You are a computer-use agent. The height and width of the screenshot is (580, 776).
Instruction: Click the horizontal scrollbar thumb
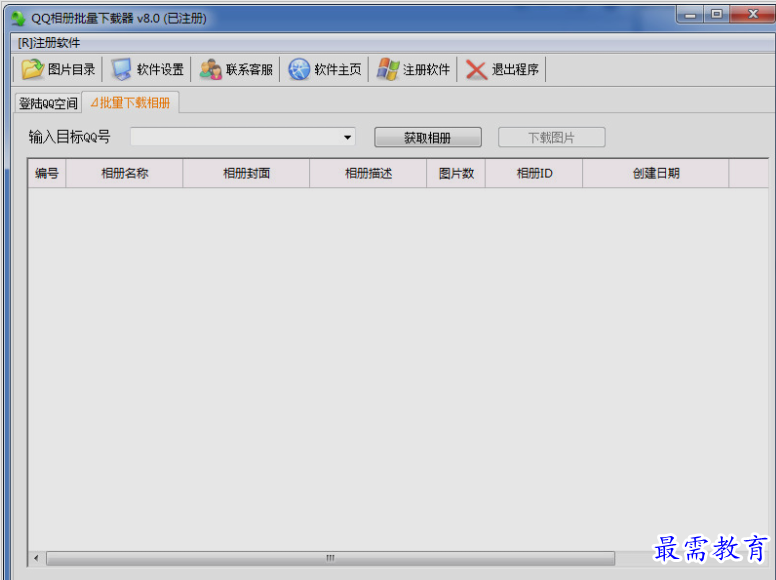pos(330,558)
